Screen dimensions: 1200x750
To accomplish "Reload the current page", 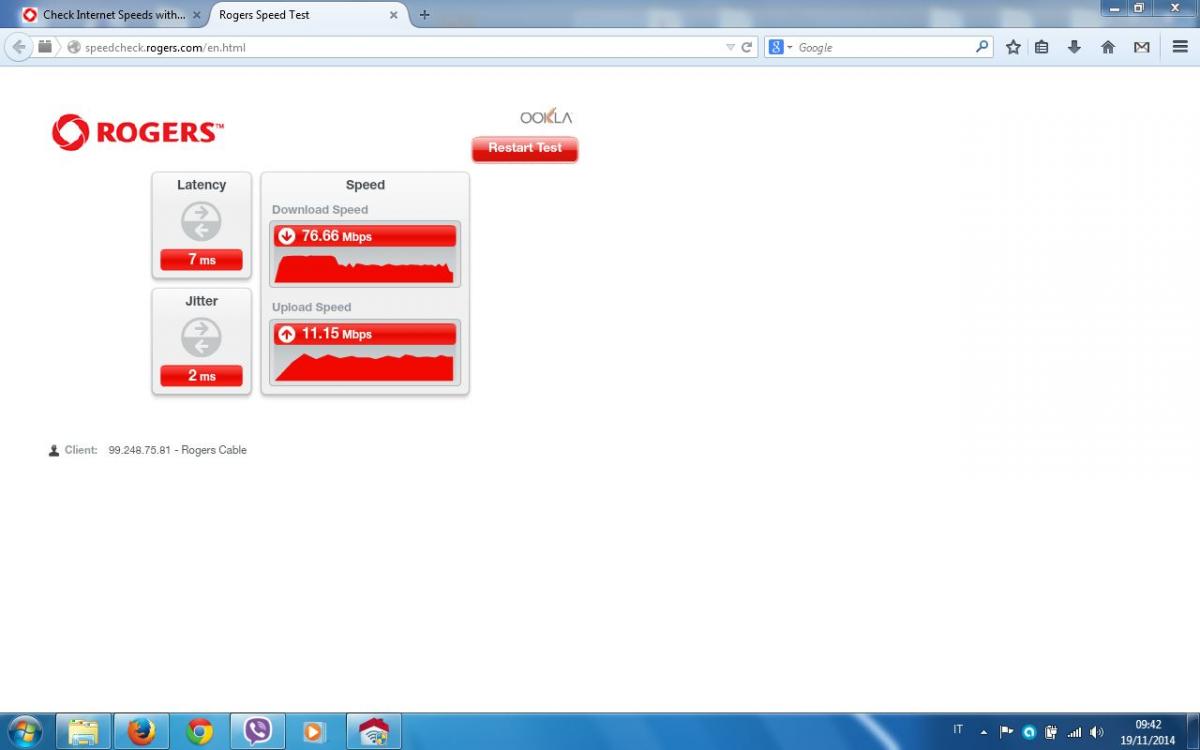I will click(746, 47).
